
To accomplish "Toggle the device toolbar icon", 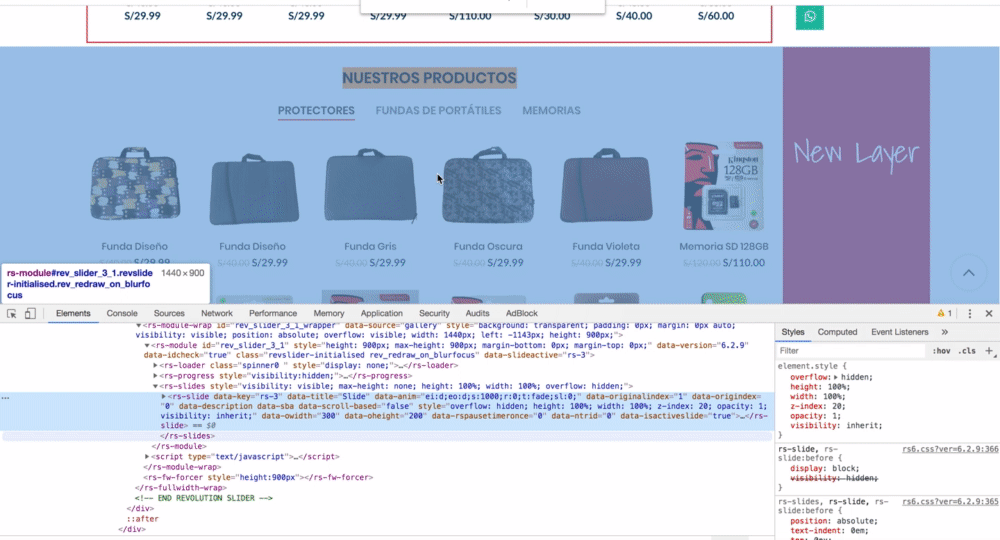I will click(30, 314).
